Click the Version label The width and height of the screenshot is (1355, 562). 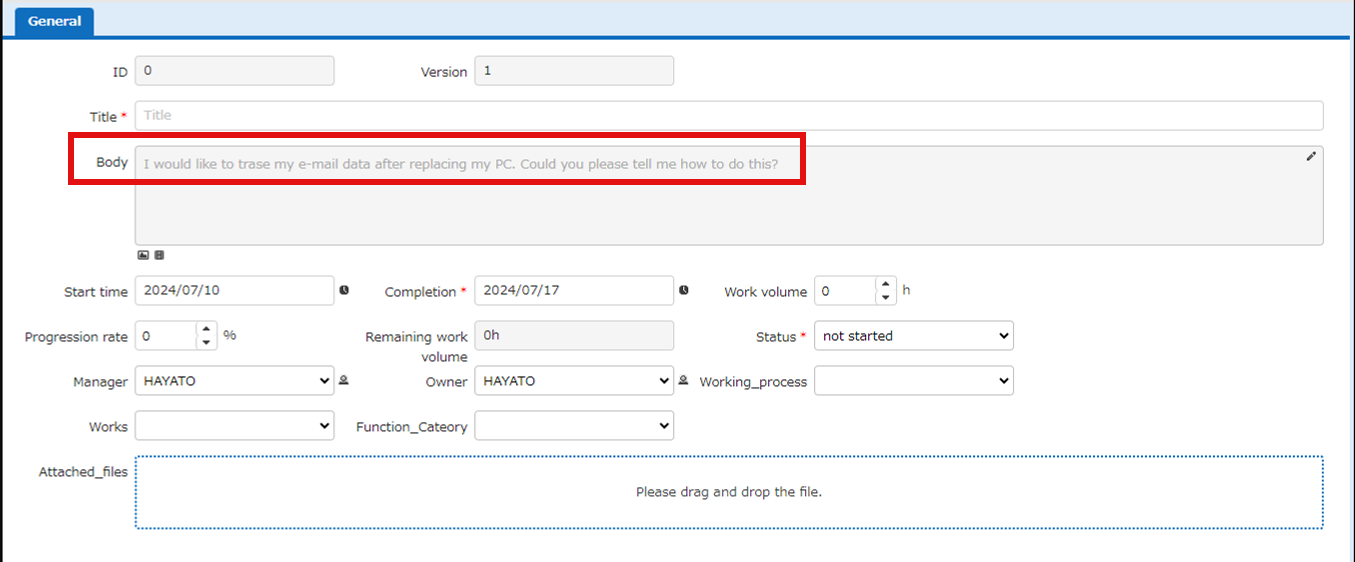pos(444,72)
